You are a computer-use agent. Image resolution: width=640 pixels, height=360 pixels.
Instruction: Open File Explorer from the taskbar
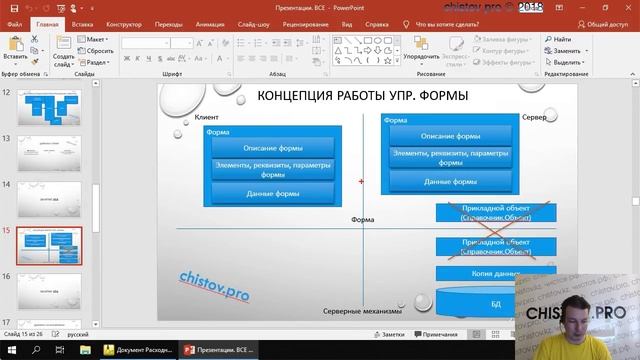tap(85, 350)
